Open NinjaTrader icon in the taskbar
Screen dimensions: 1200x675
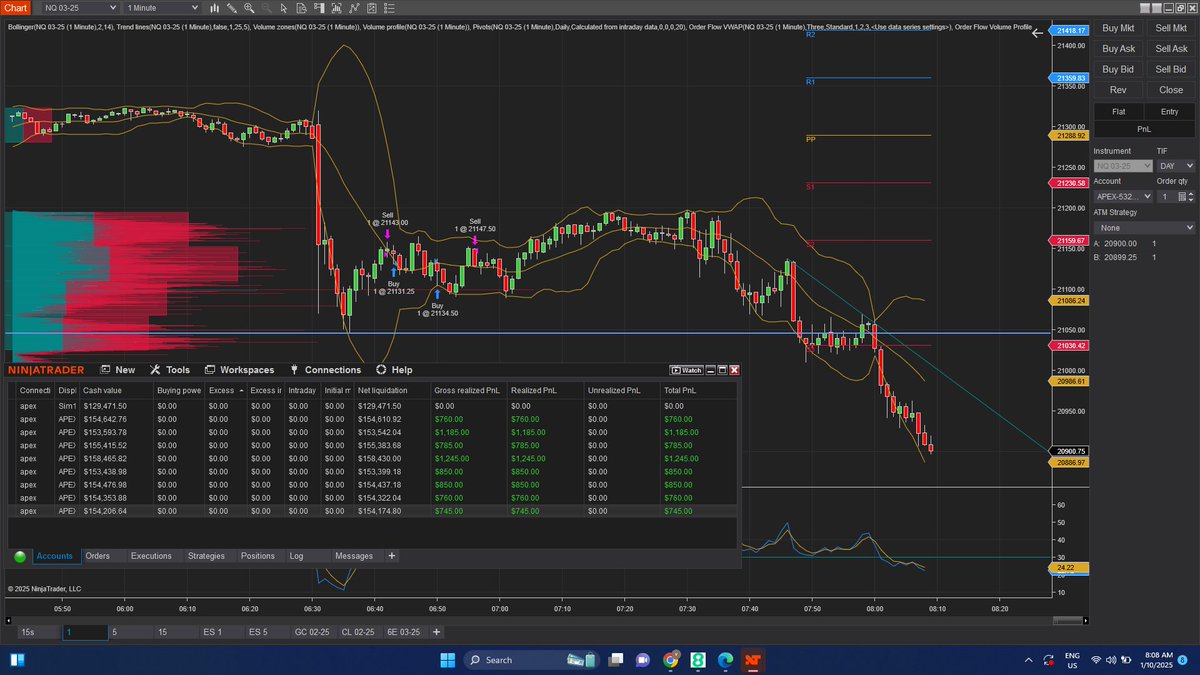(753, 659)
